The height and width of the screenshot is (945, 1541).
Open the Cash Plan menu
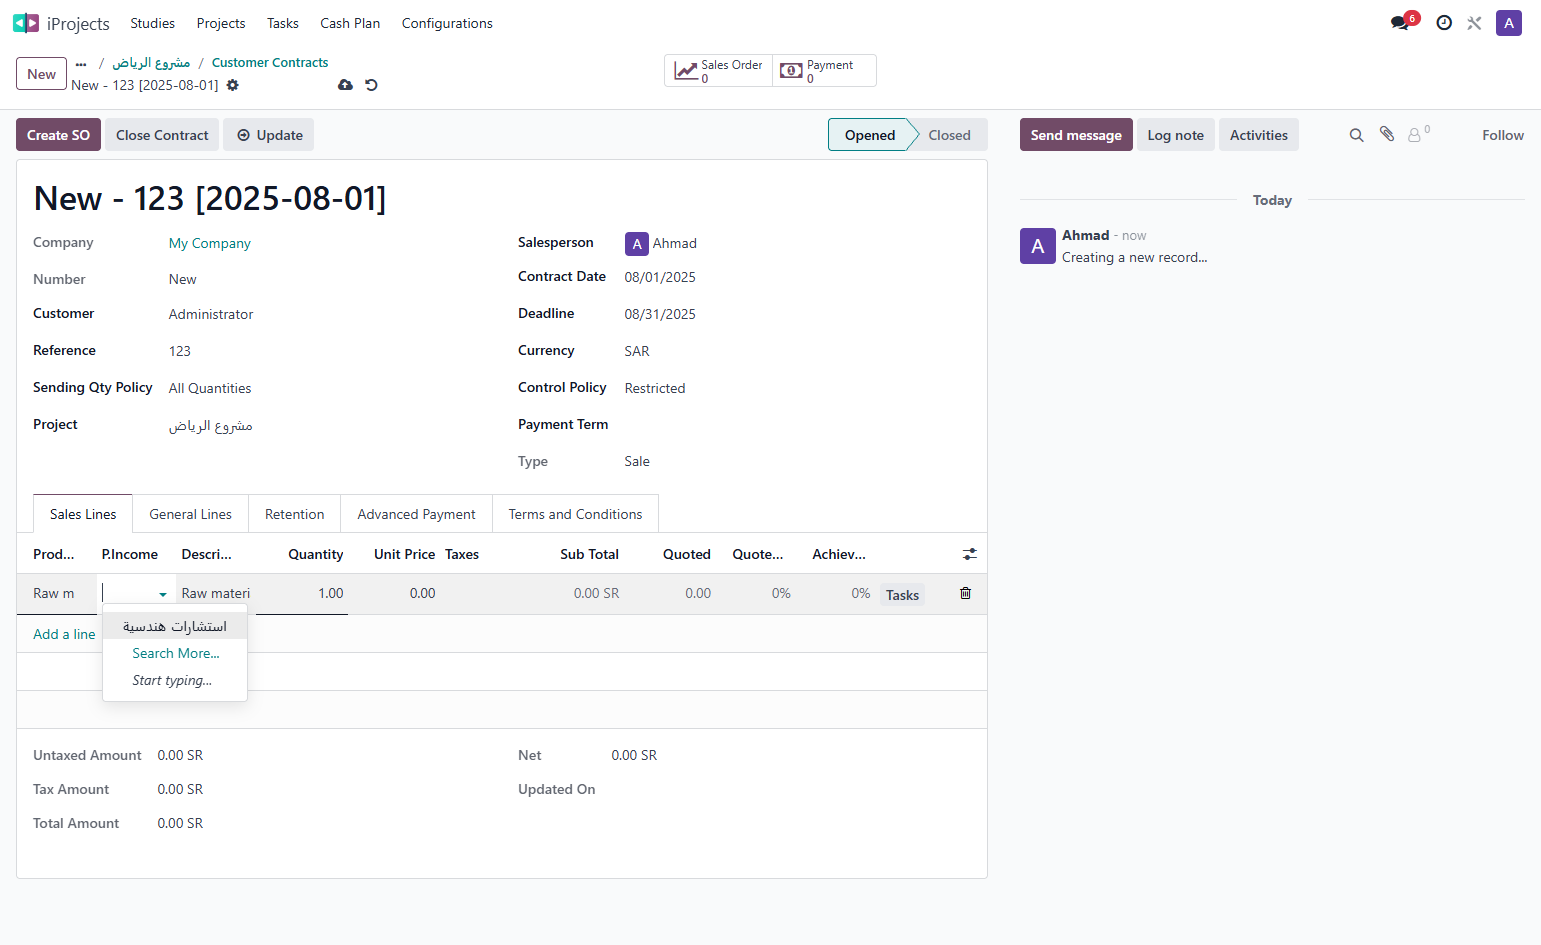point(350,23)
